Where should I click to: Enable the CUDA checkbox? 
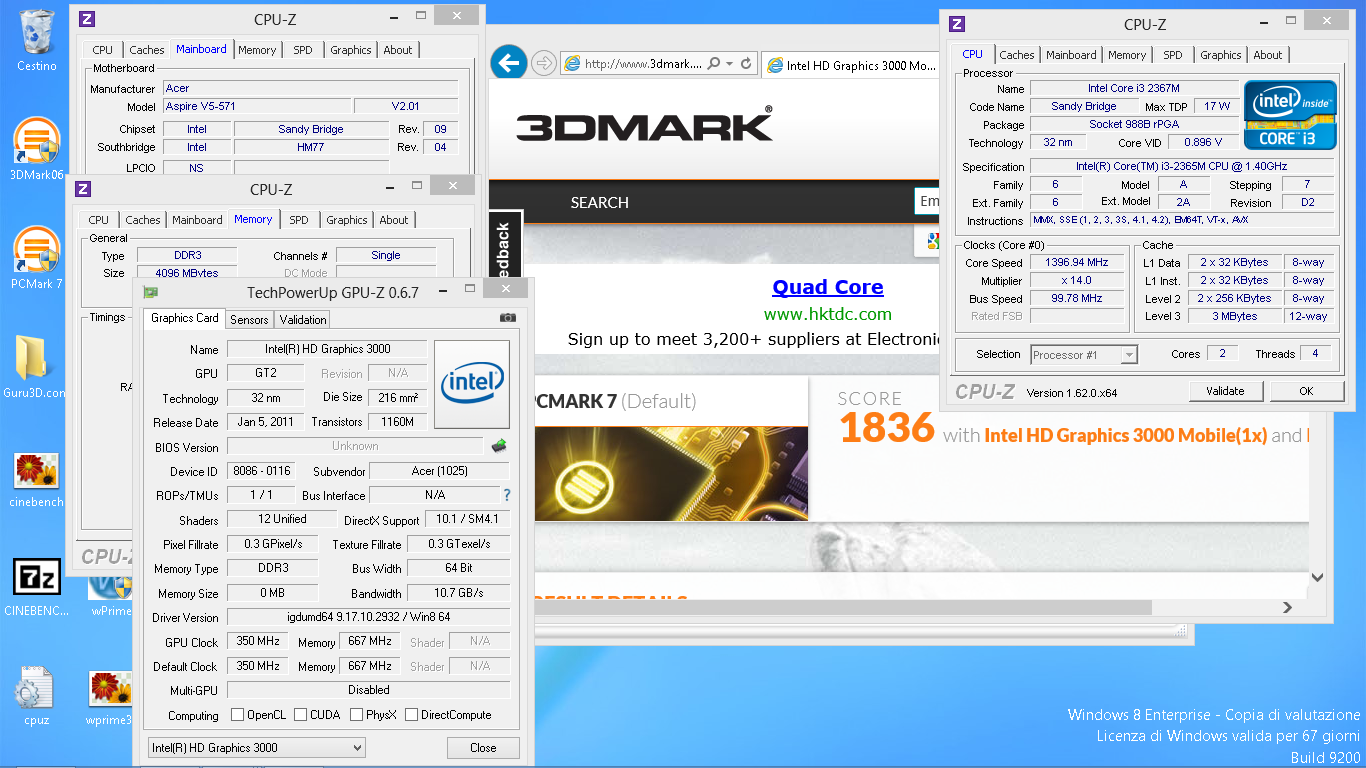tap(301, 715)
